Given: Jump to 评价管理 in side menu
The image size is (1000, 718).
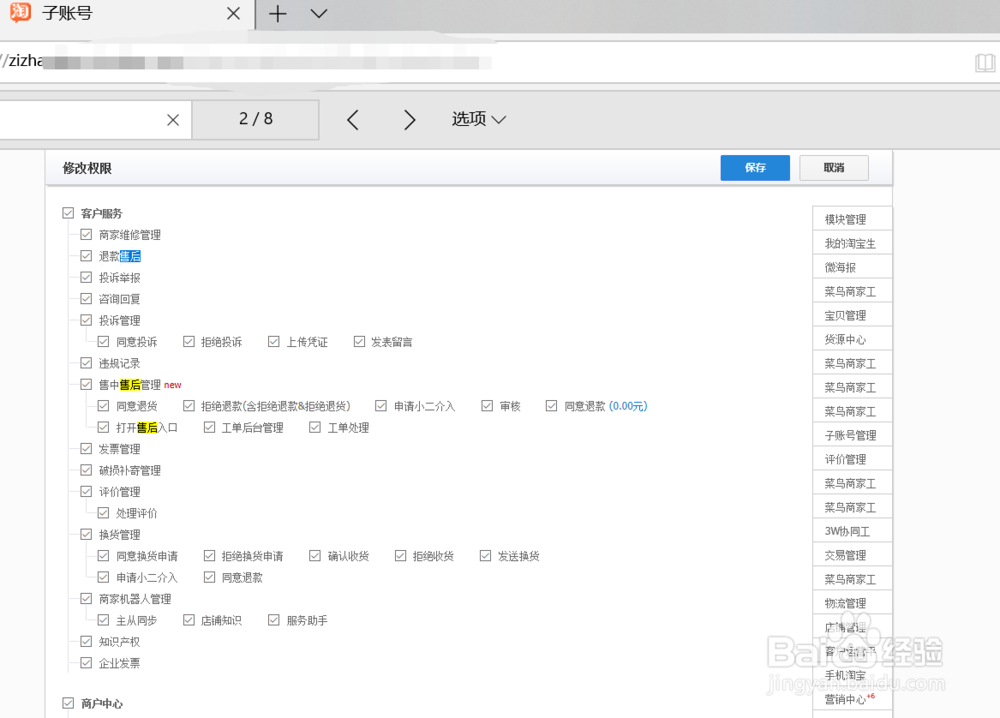Looking at the screenshot, I should (852, 459).
